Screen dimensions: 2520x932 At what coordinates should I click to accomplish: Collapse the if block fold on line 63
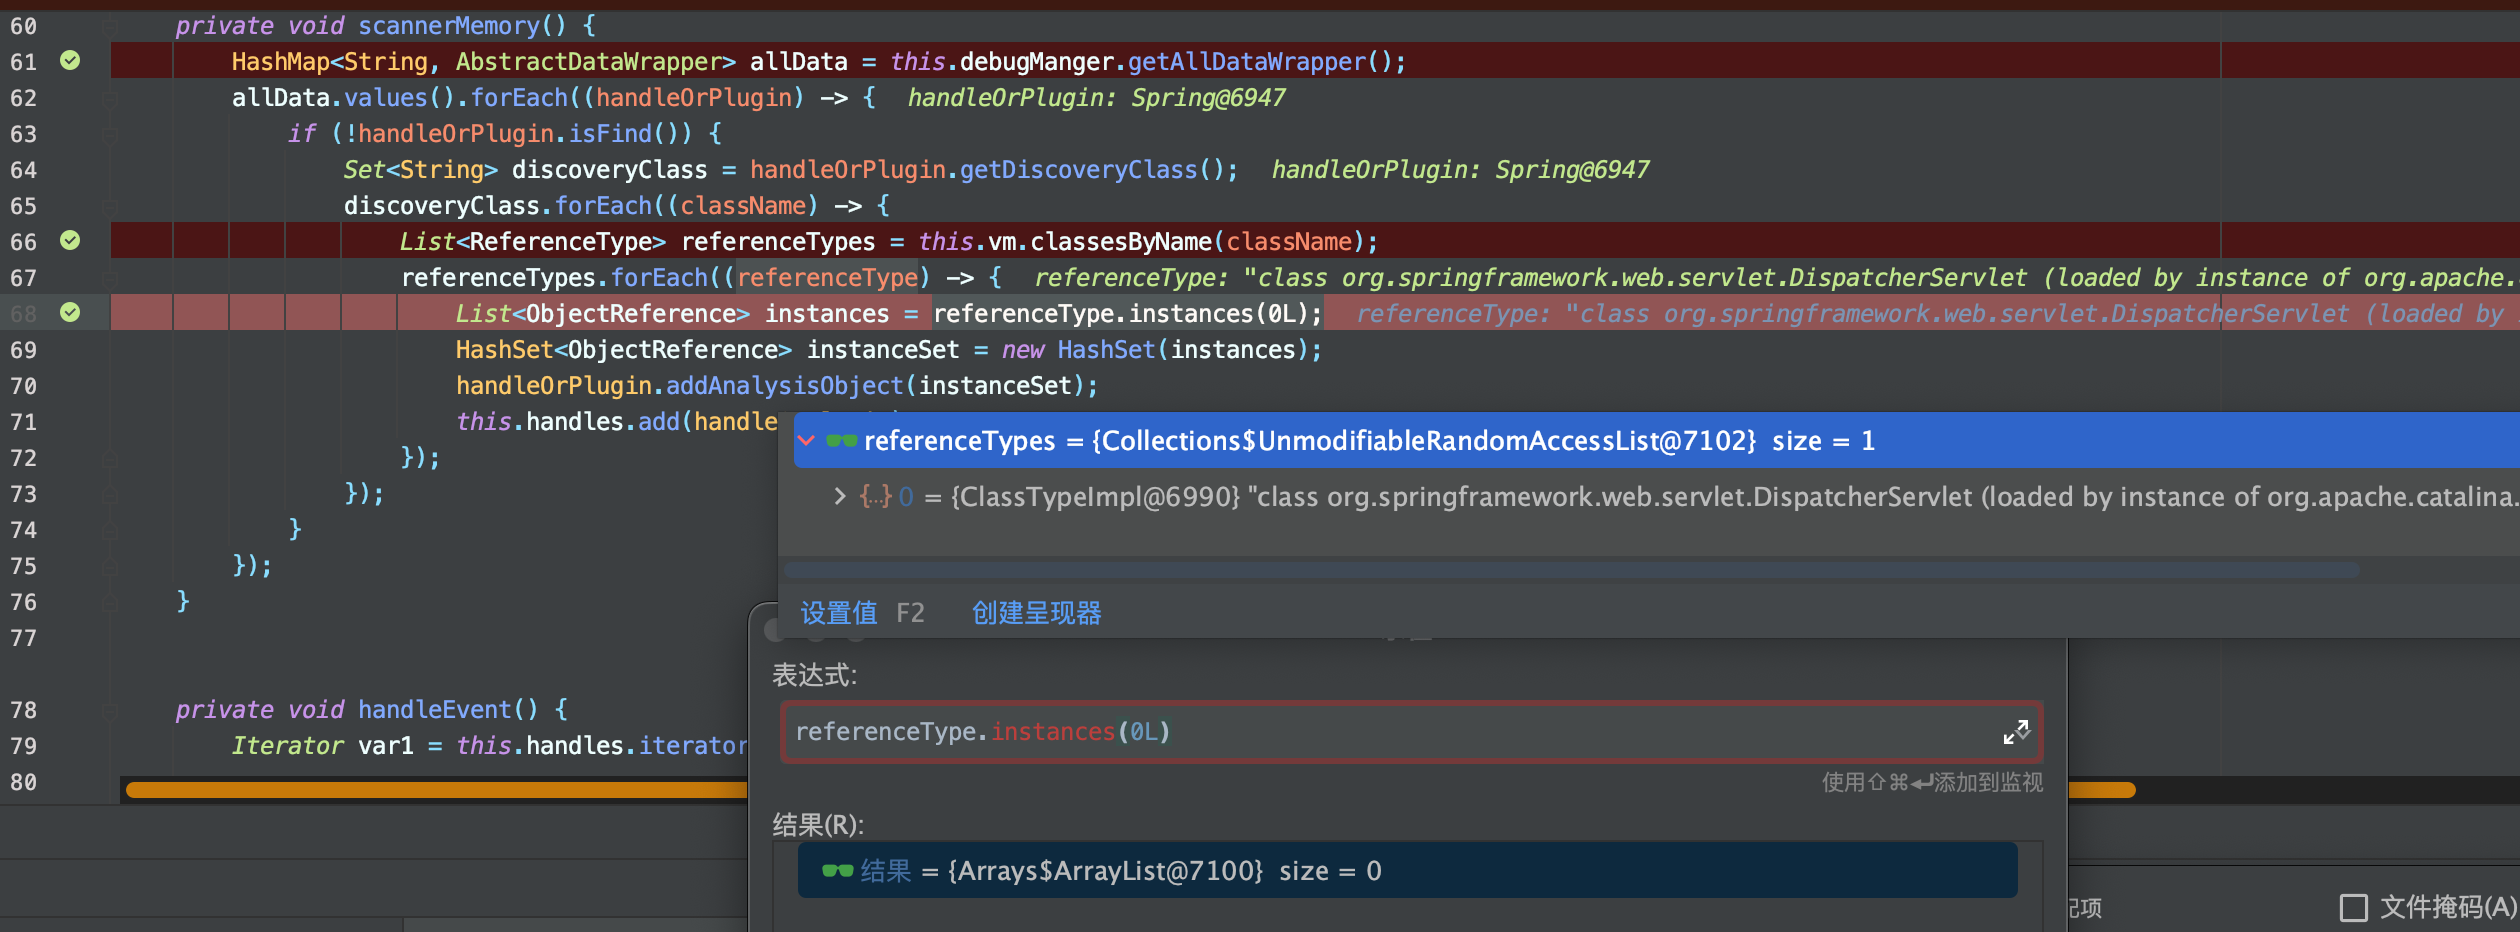point(110,134)
